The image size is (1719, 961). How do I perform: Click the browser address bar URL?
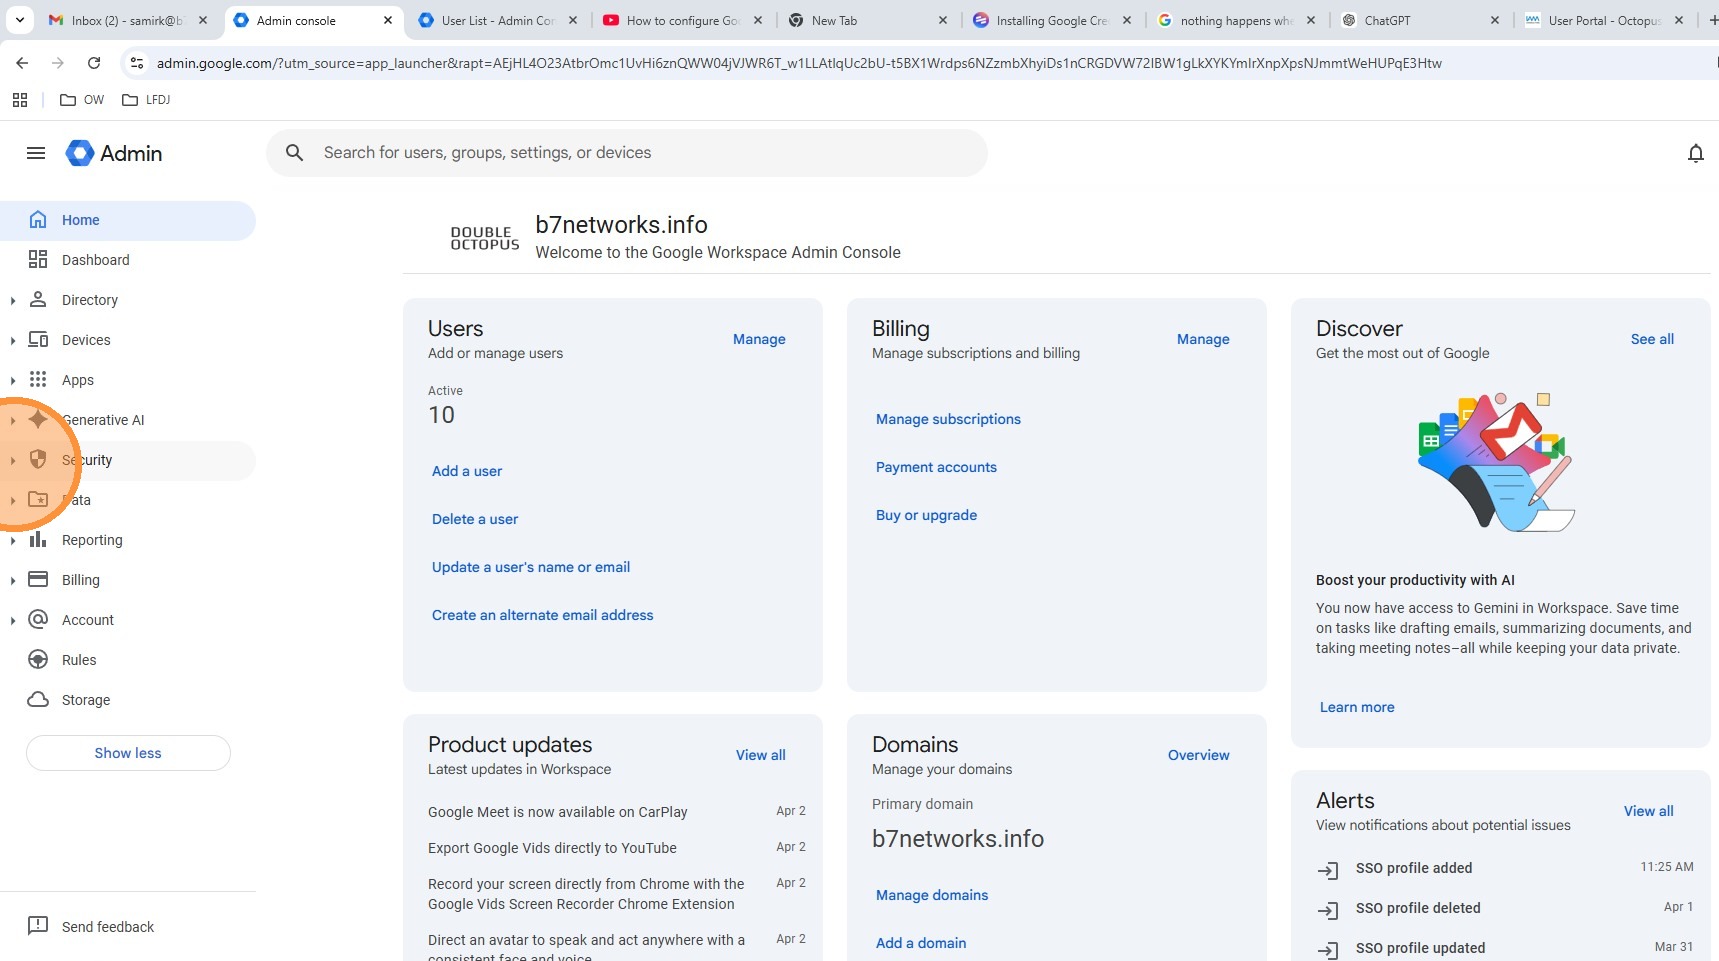tap(799, 63)
